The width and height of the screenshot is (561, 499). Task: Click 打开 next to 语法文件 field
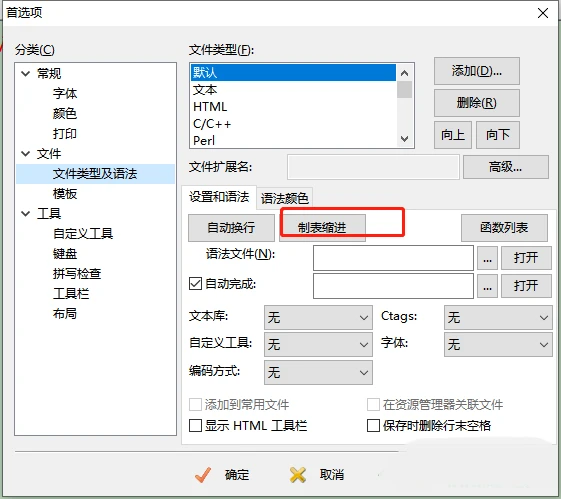[526, 258]
